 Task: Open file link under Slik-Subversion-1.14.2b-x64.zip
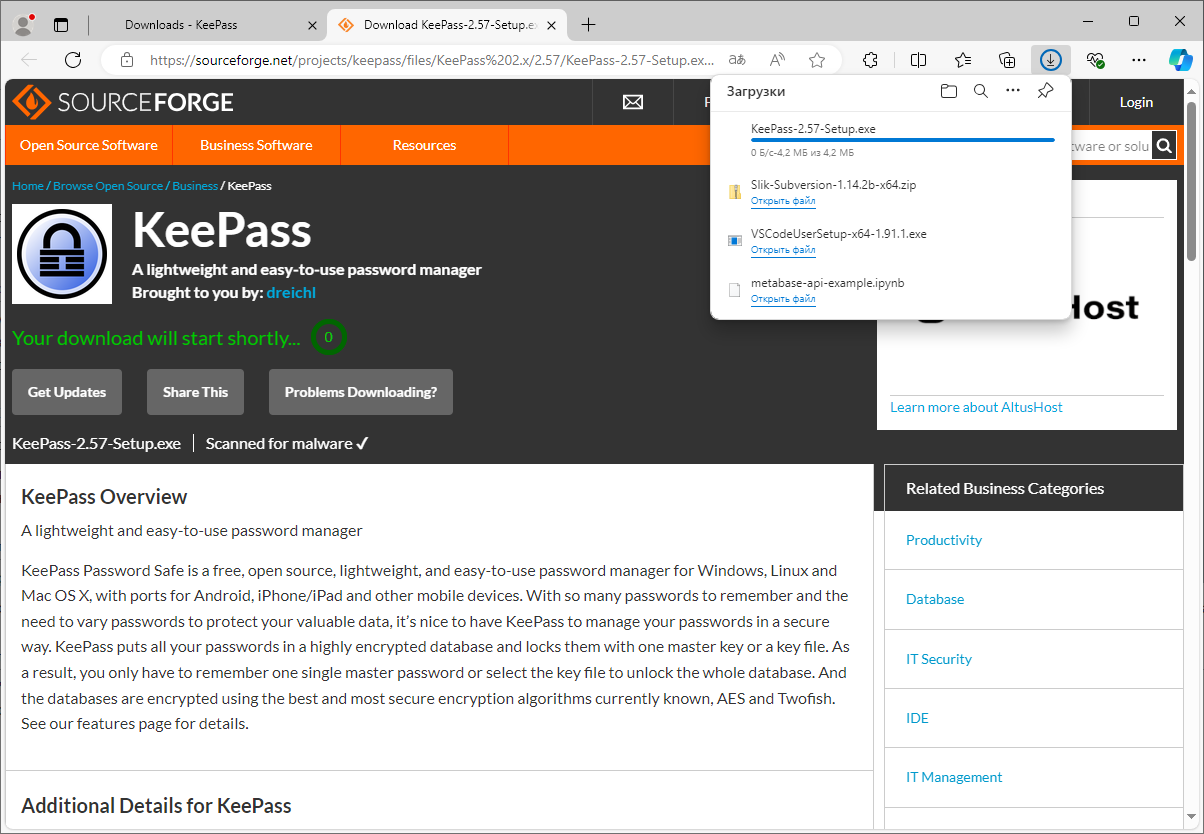pyautogui.click(x=783, y=201)
